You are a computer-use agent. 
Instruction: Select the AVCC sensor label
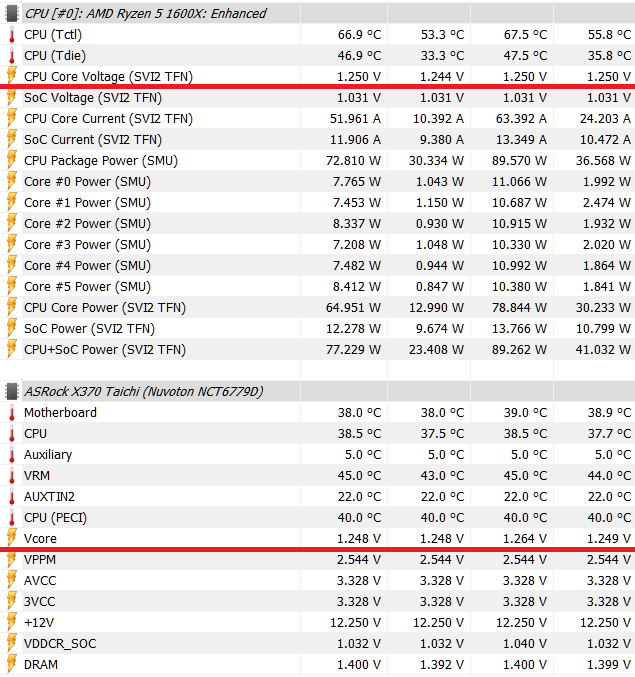40,581
